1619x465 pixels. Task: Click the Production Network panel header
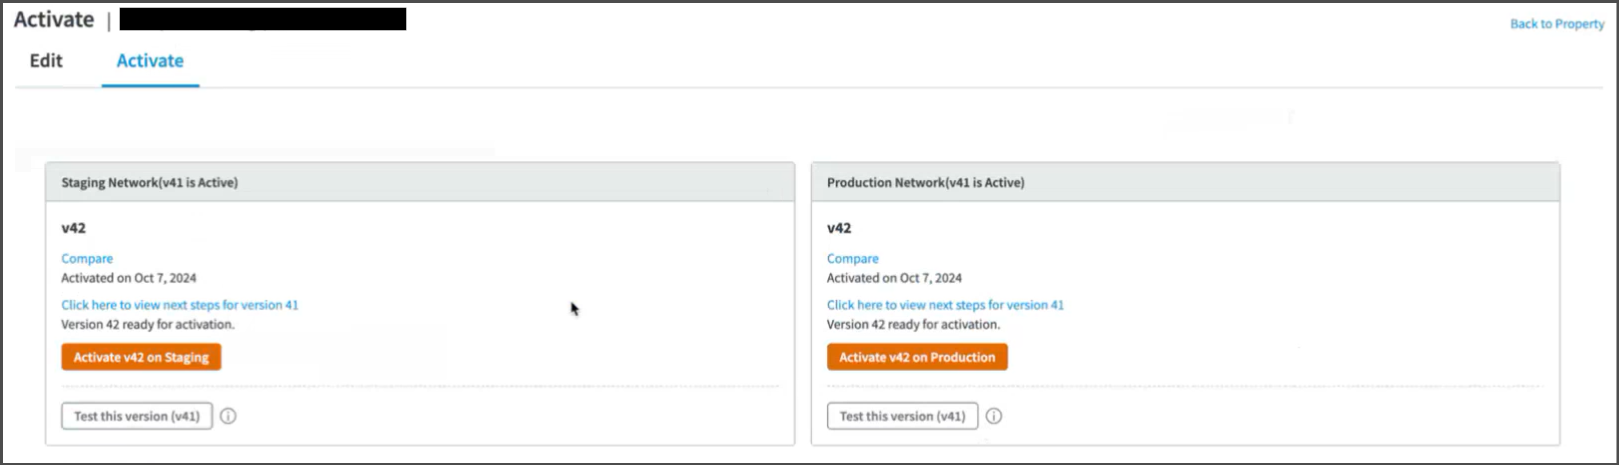tap(925, 183)
